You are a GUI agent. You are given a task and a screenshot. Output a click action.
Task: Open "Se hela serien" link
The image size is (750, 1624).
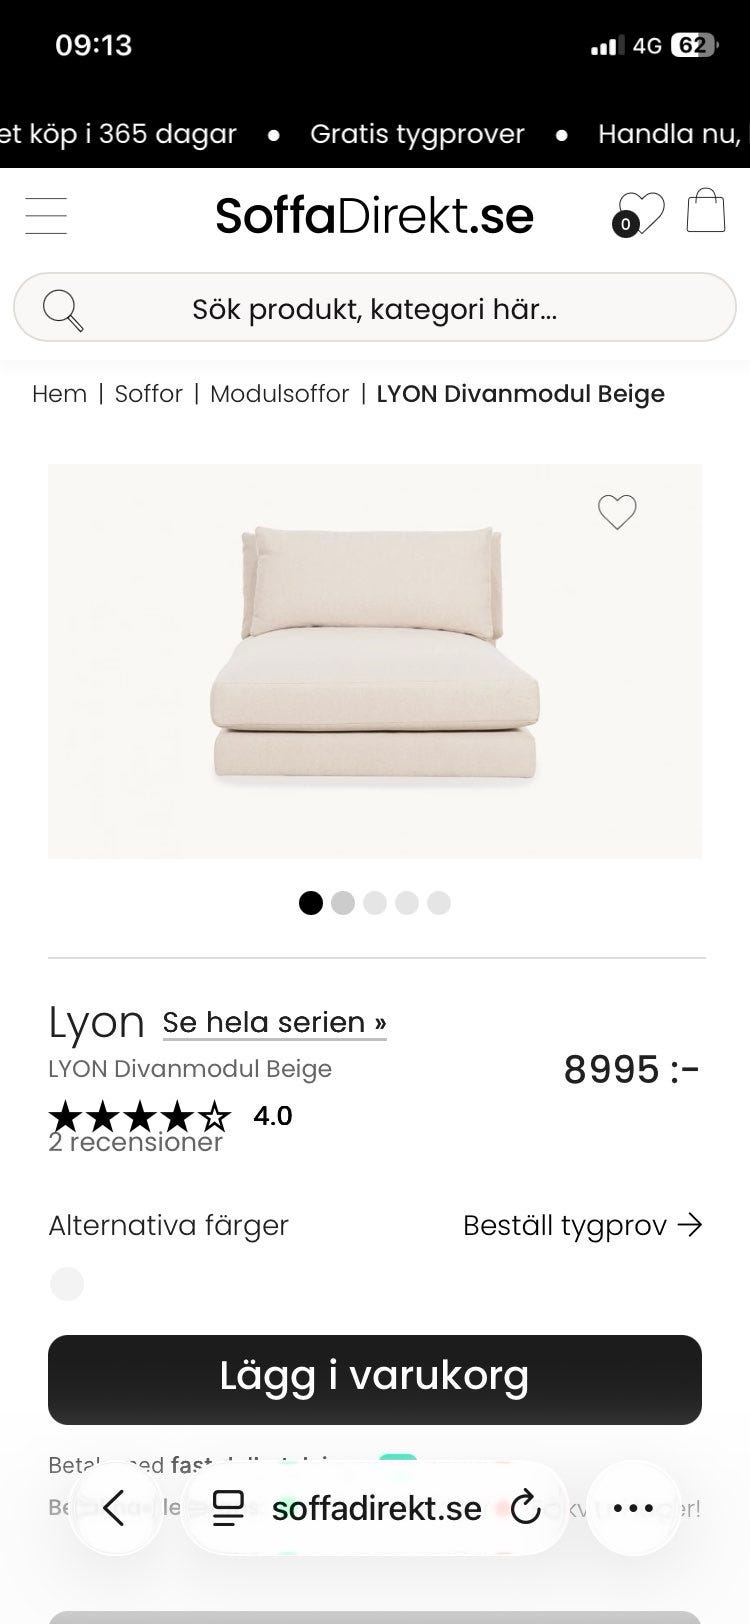tap(274, 1022)
